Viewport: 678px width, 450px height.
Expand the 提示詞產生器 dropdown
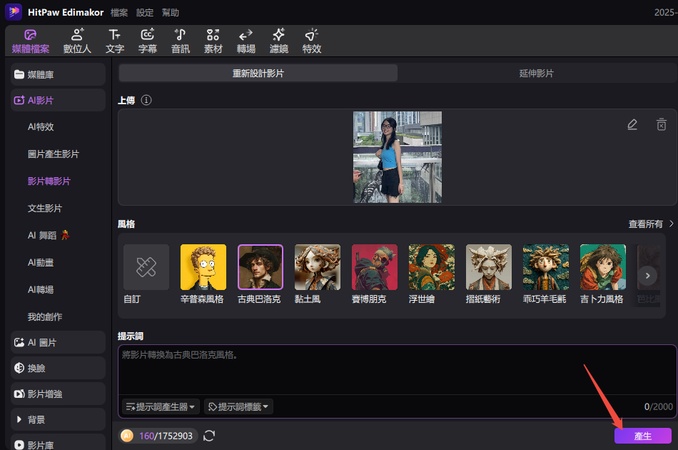[x=160, y=406]
